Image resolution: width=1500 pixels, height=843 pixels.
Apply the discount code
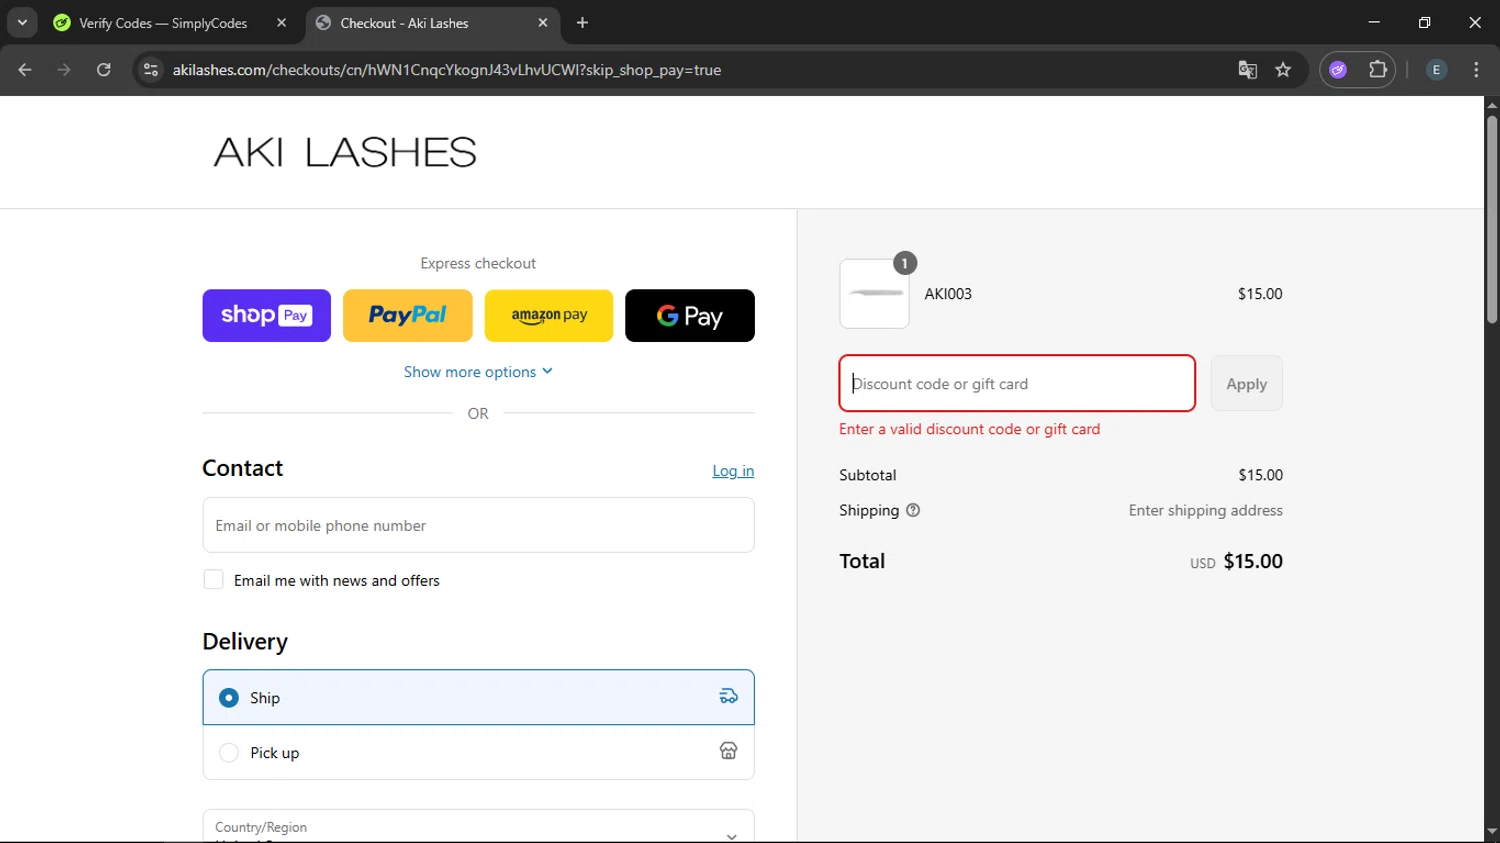1246,383
